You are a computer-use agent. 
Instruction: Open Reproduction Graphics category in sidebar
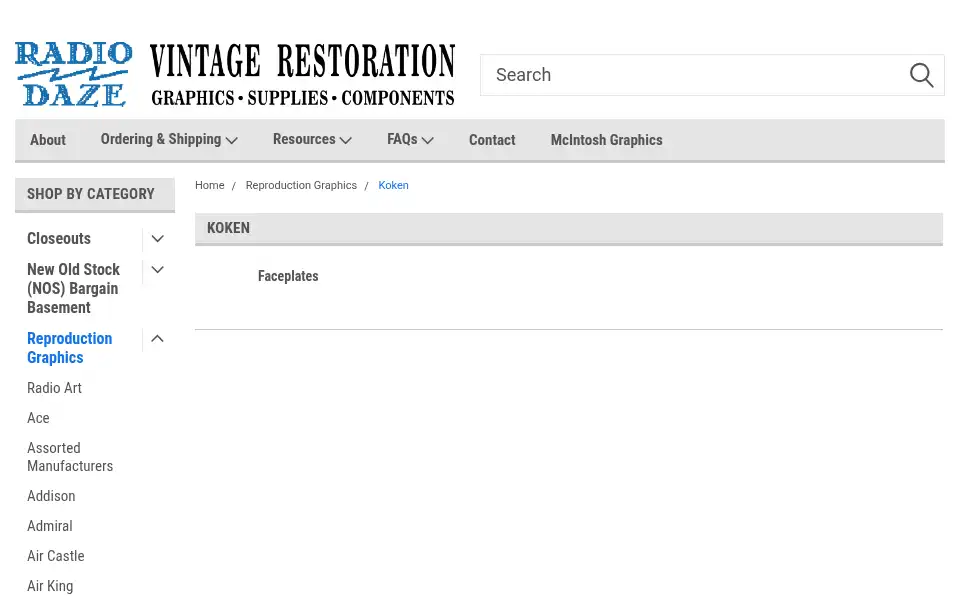pos(70,348)
